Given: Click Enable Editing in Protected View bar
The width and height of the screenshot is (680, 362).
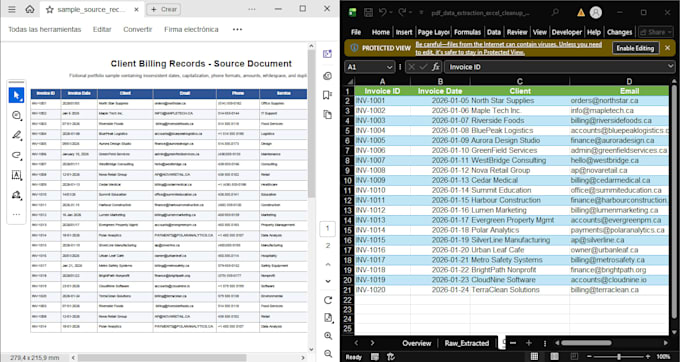Looking at the screenshot, I should click(x=635, y=48).
